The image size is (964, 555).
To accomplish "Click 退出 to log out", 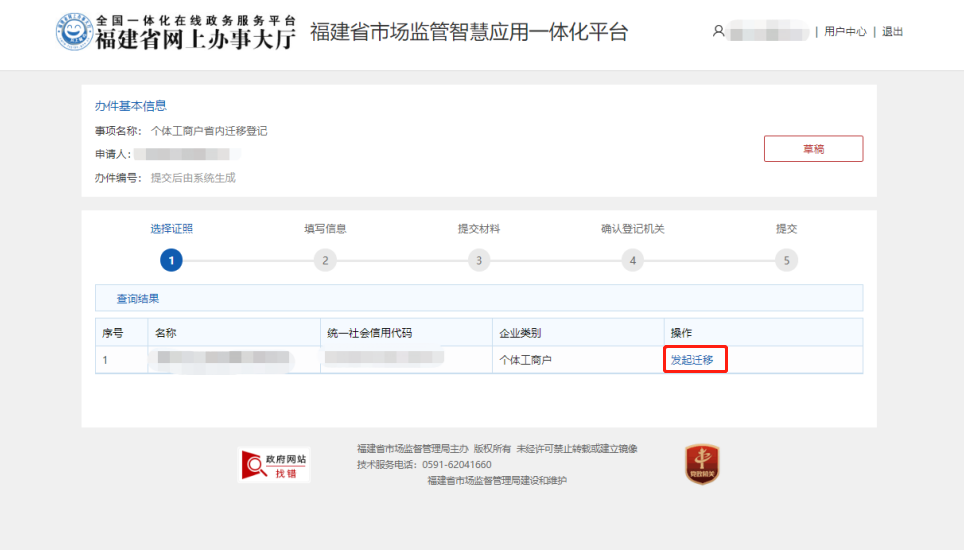I will click(x=892, y=32).
